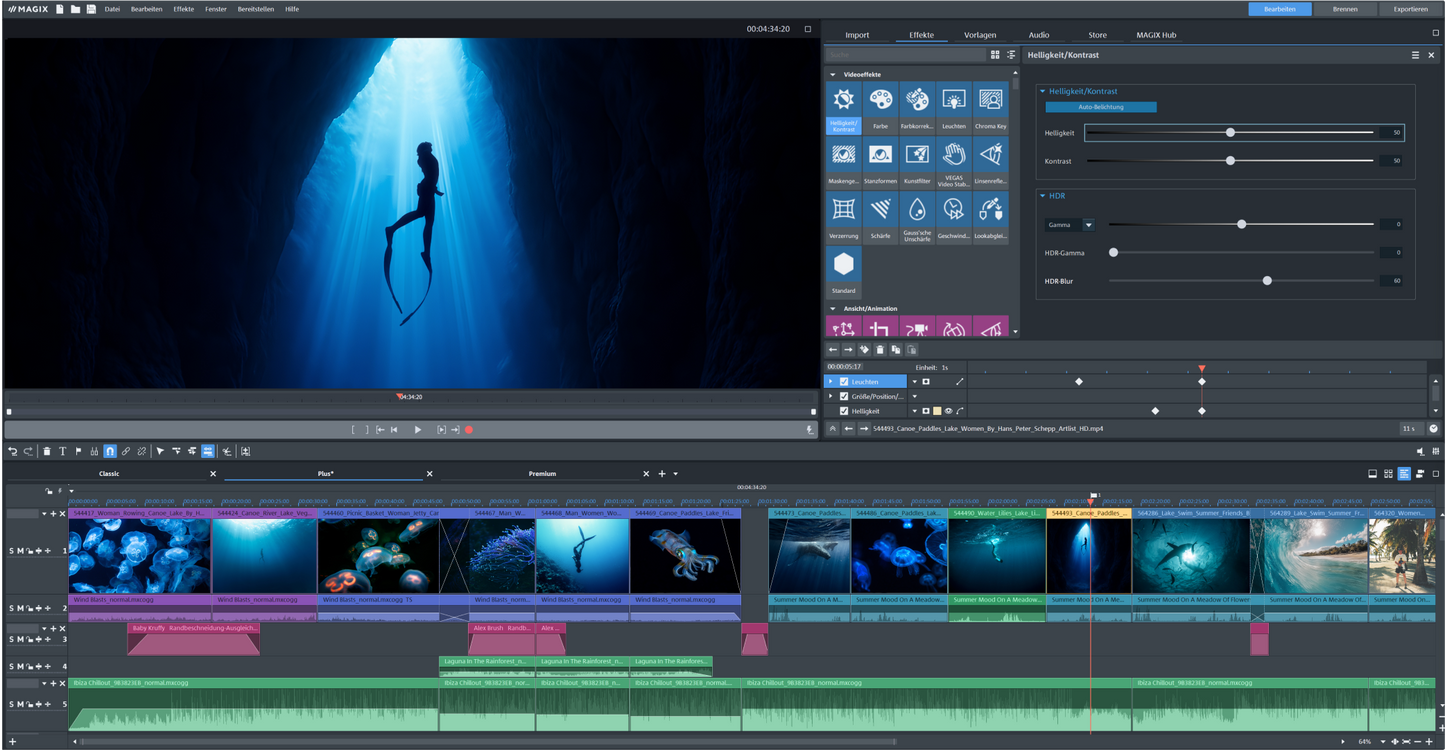
Task: Uncheck the Größe/Position track checkbox
Action: (x=844, y=396)
